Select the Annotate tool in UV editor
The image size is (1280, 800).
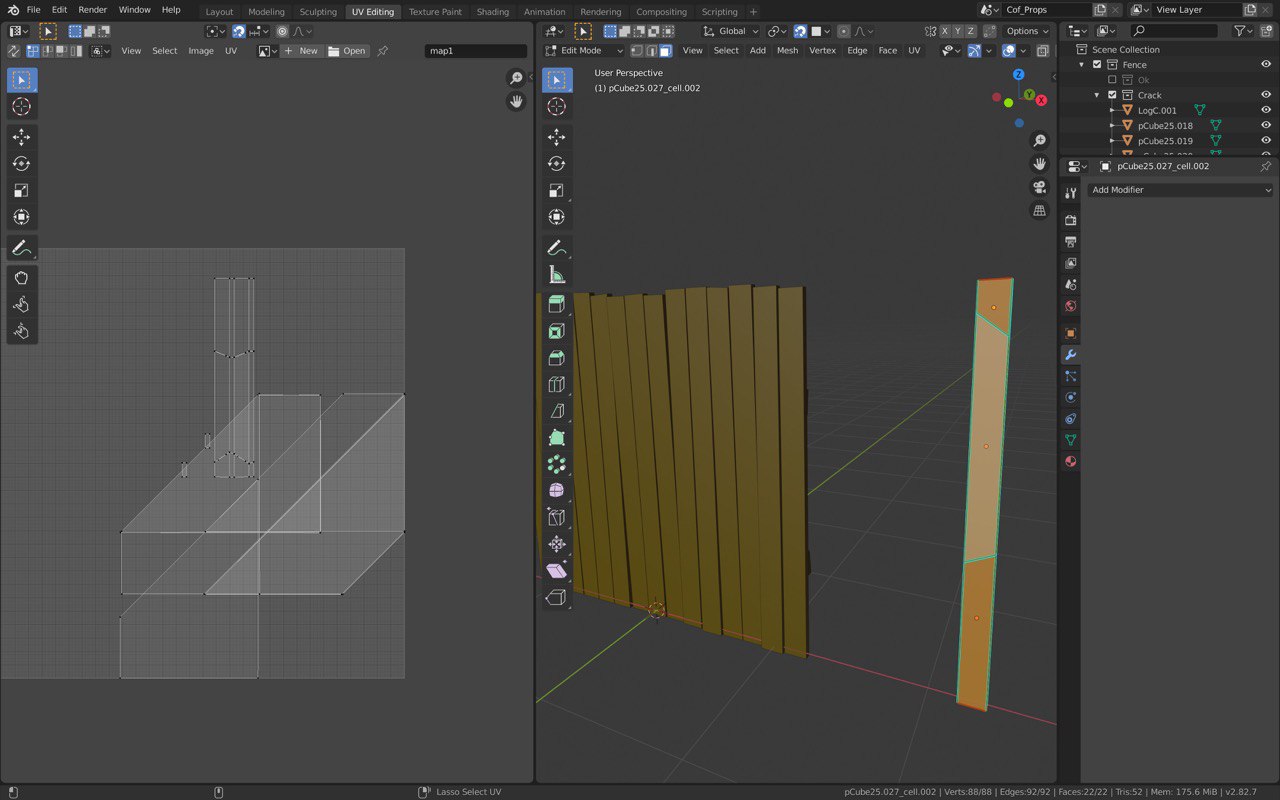tap(21, 247)
